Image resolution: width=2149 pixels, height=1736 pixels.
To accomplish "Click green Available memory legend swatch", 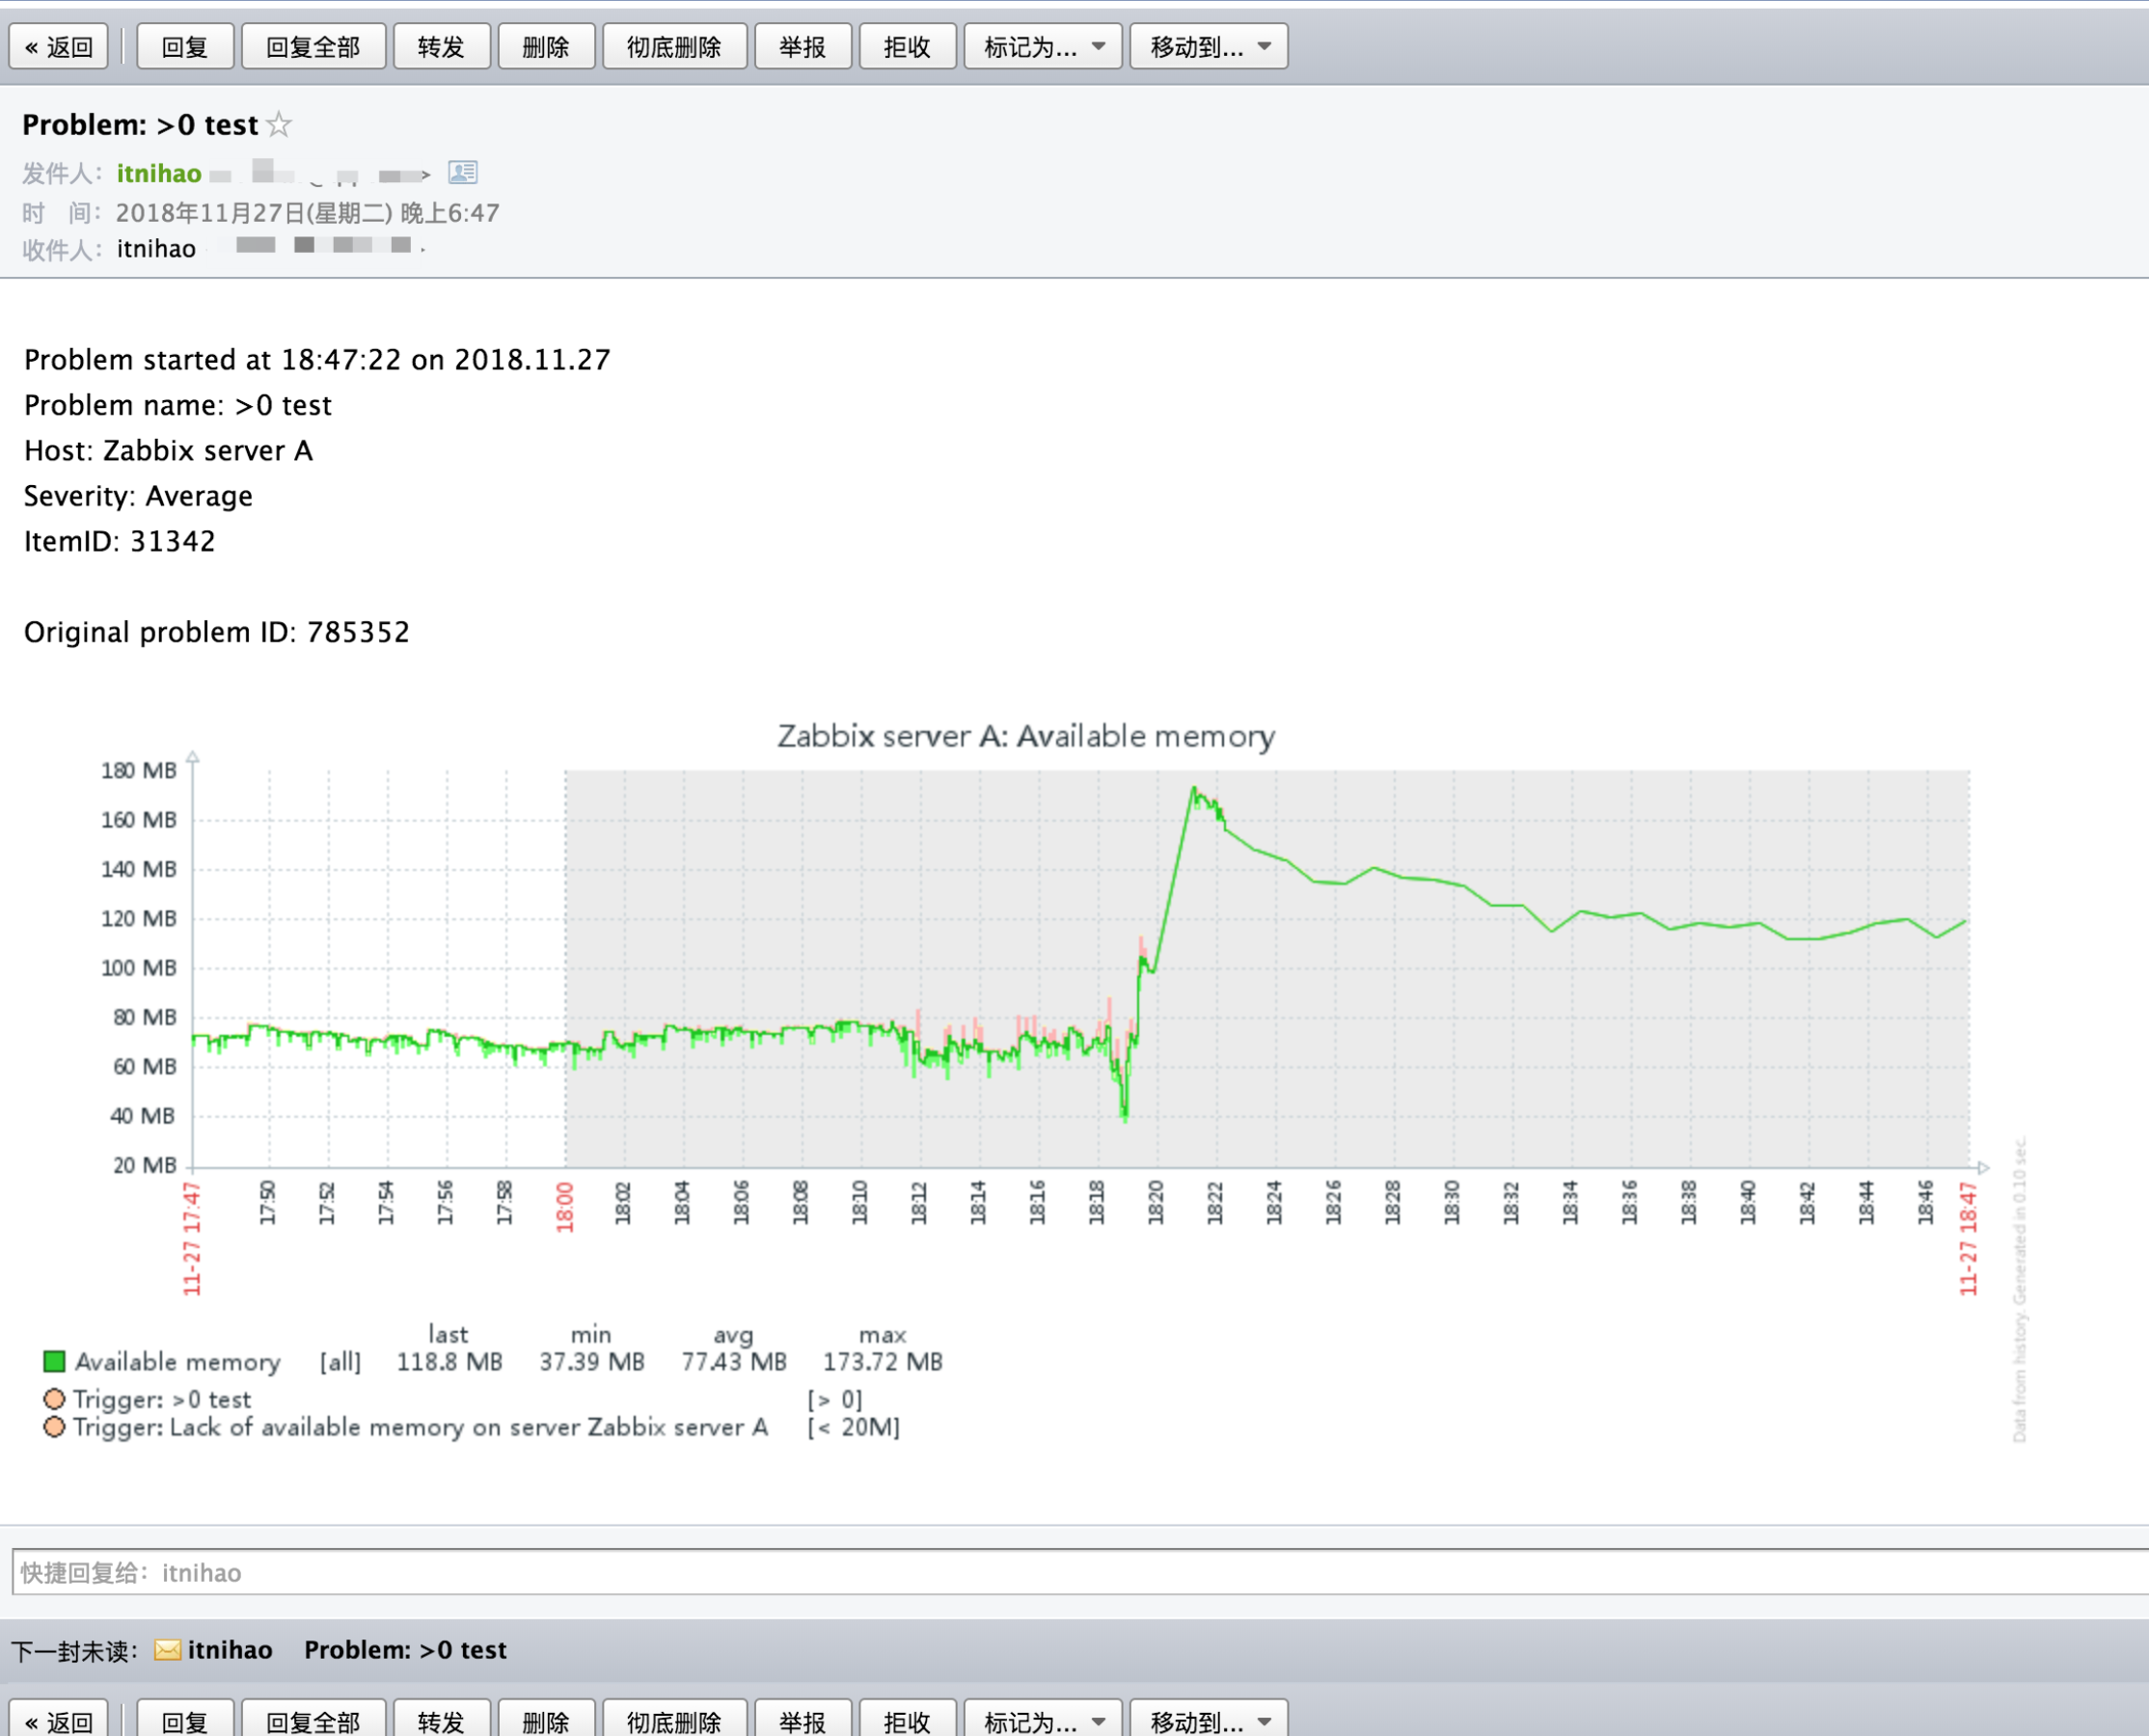I will (54, 1361).
